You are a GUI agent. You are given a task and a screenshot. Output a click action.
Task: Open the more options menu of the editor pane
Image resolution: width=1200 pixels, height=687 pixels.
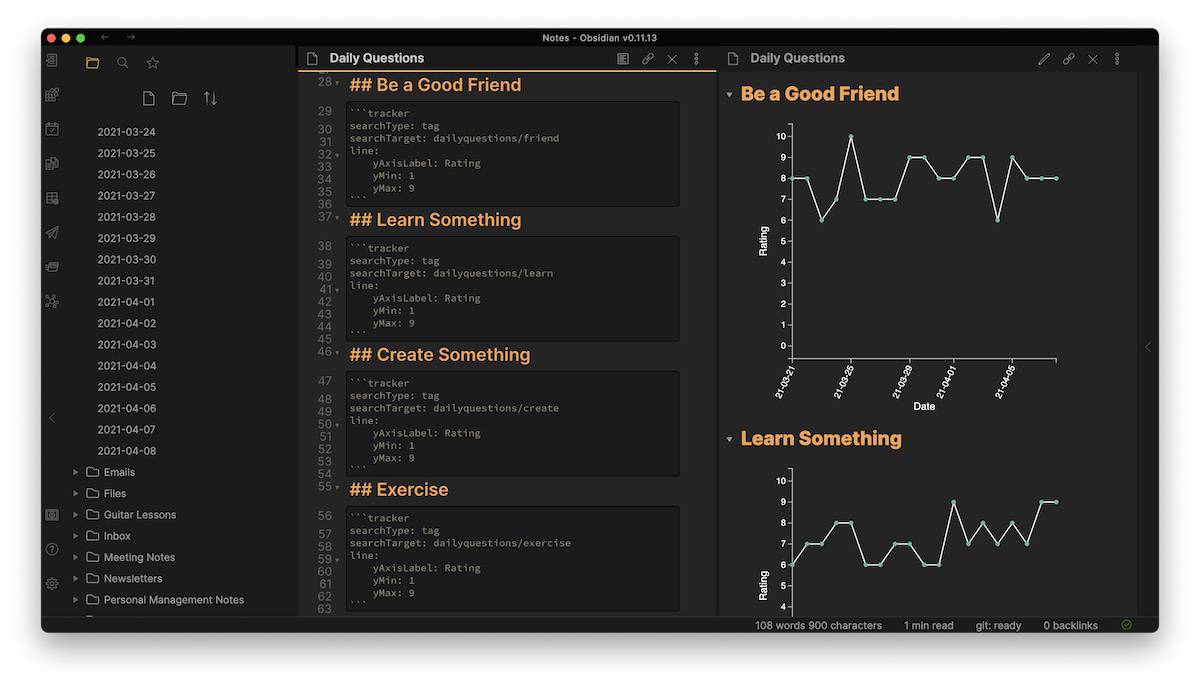click(x=696, y=59)
